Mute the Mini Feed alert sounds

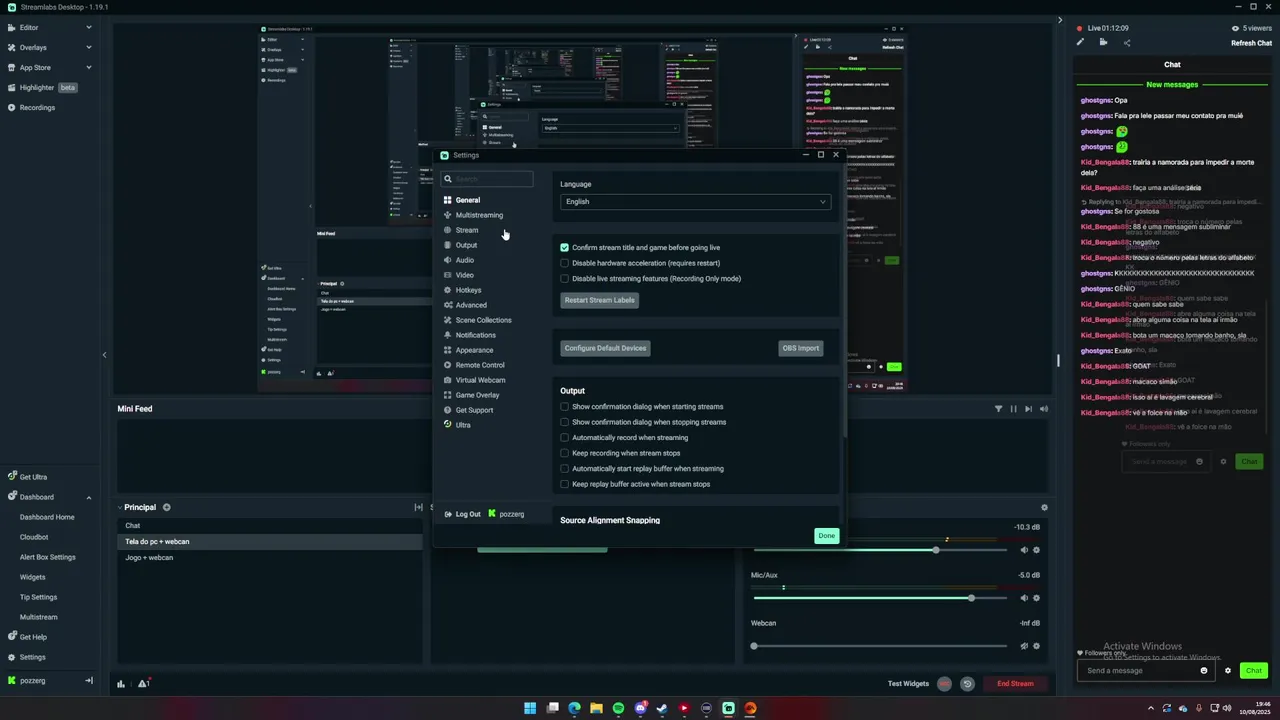(1045, 409)
